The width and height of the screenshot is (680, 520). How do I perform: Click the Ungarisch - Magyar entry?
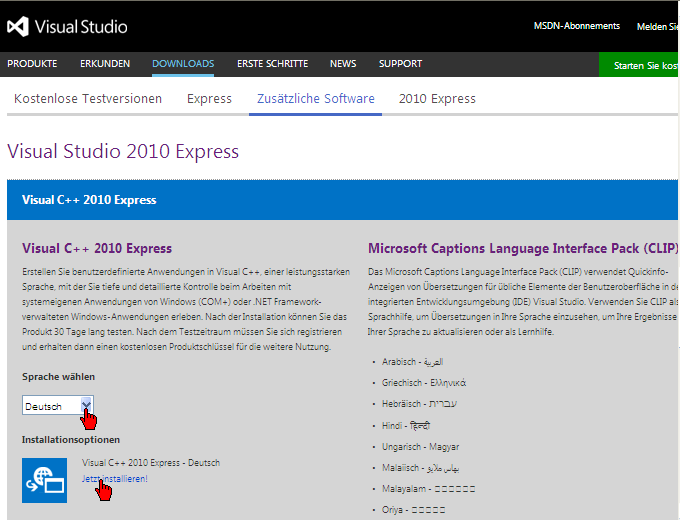point(420,447)
